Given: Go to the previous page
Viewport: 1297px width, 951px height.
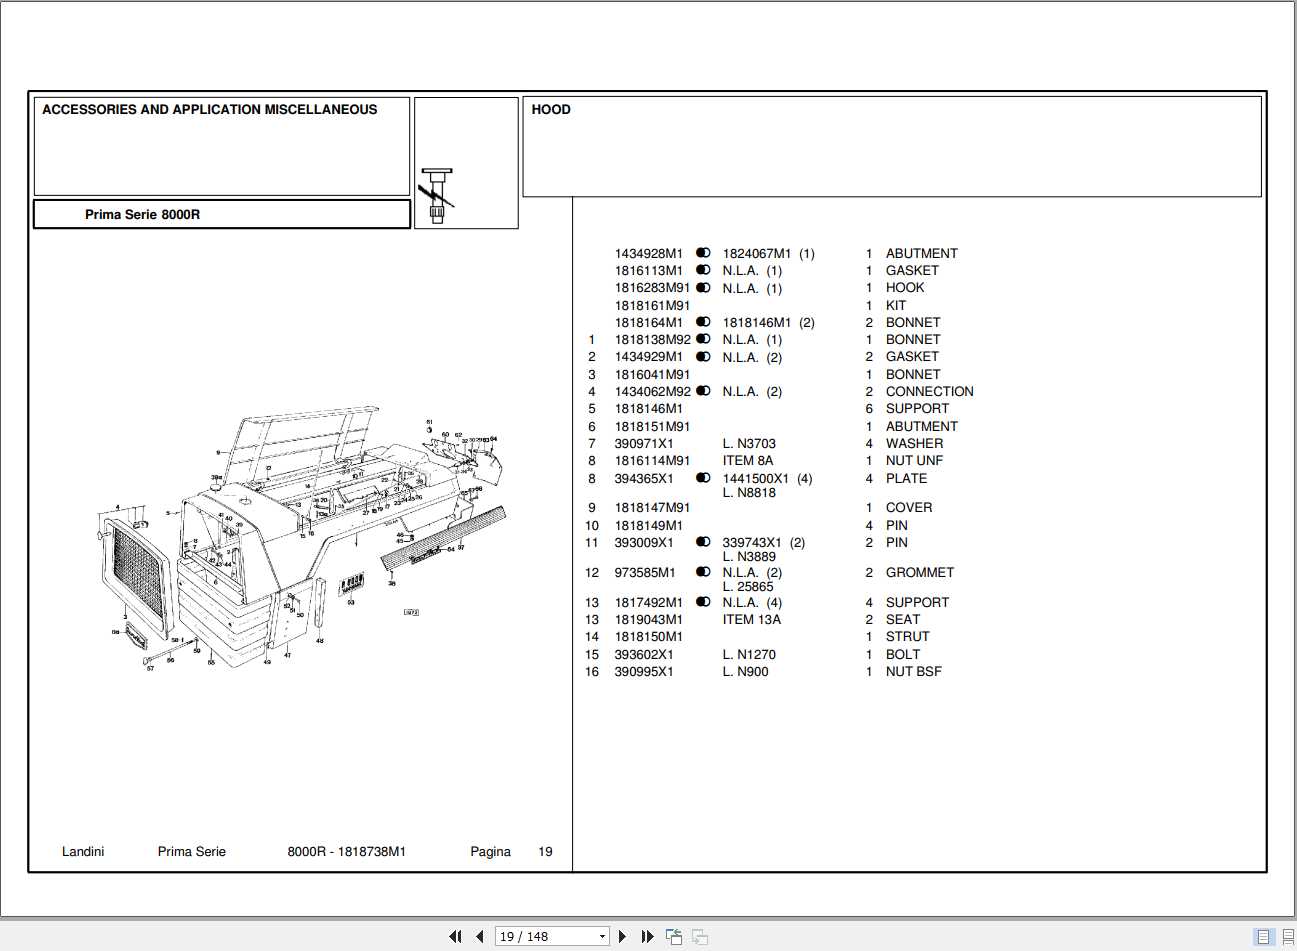Looking at the screenshot, I should pos(480,937).
